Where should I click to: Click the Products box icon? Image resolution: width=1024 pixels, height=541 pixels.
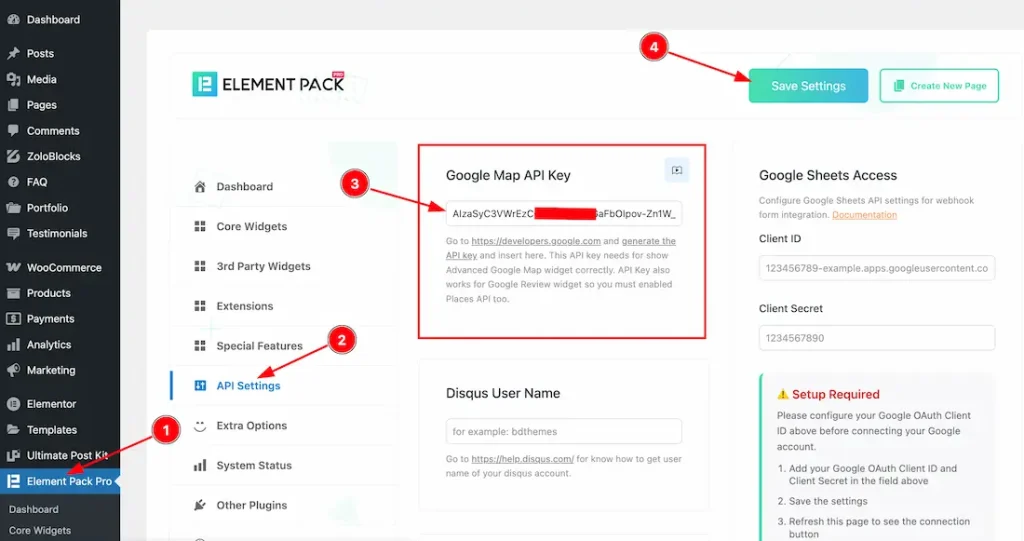click(13, 293)
